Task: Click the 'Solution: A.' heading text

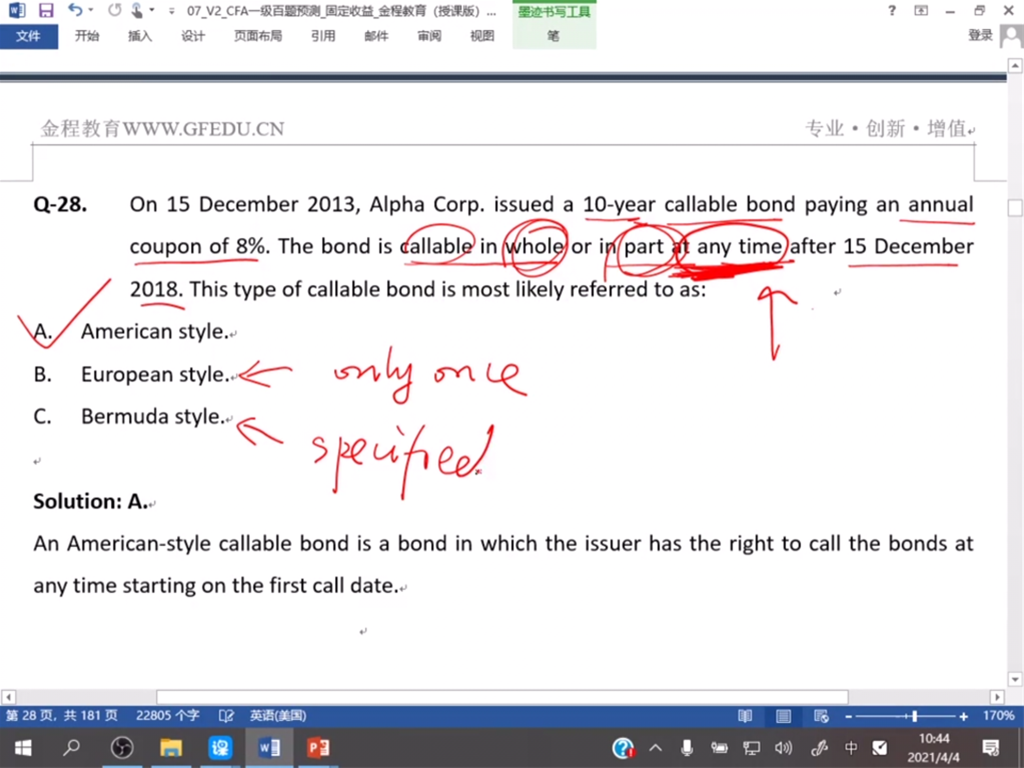Action: [x=91, y=501]
